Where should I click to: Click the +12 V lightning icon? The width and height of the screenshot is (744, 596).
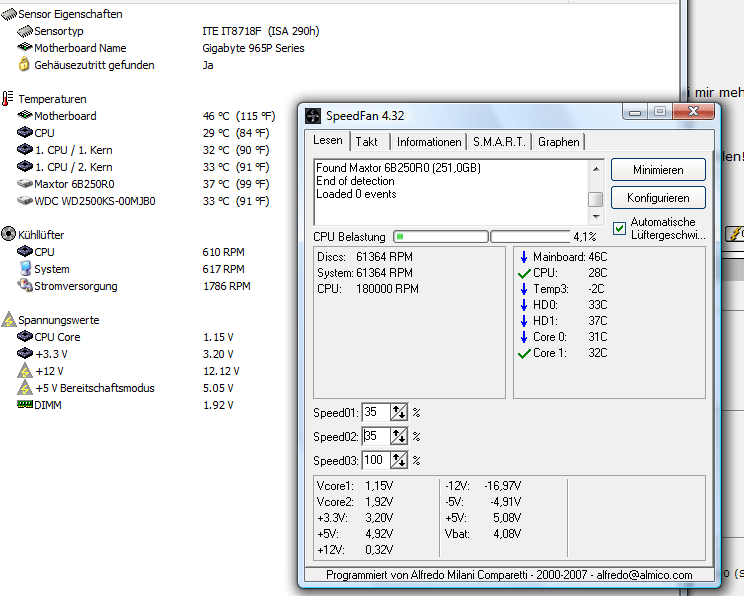pos(25,371)
